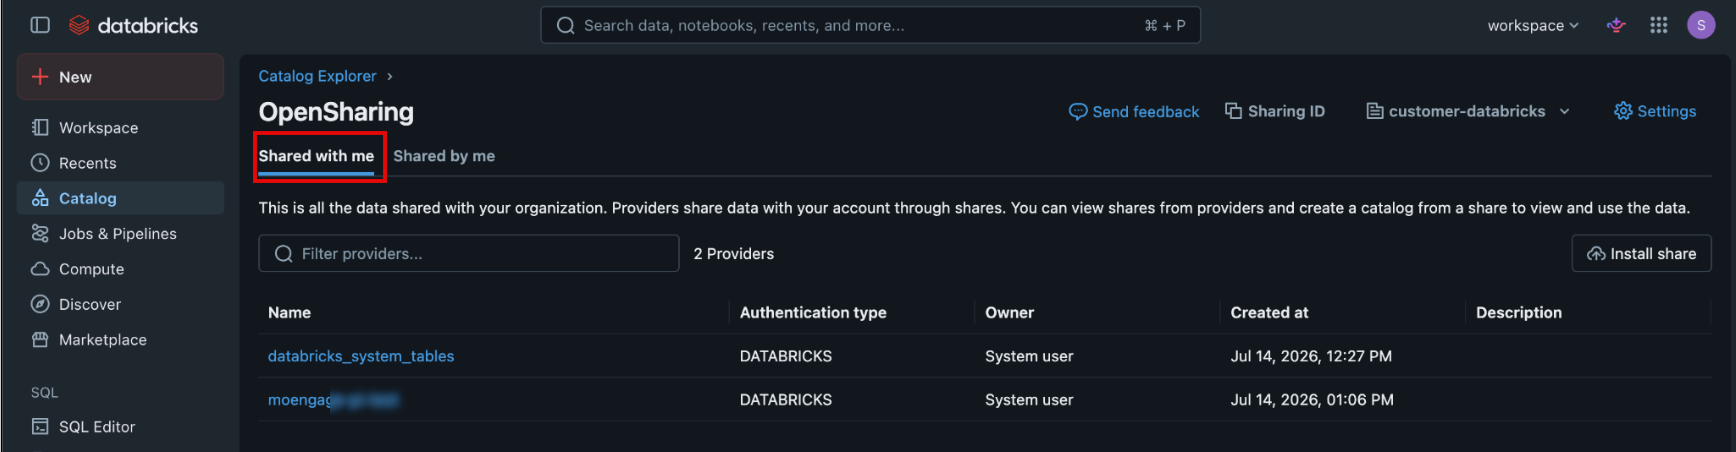Click the Send feedback speech bubble icon

point(1078,112)
